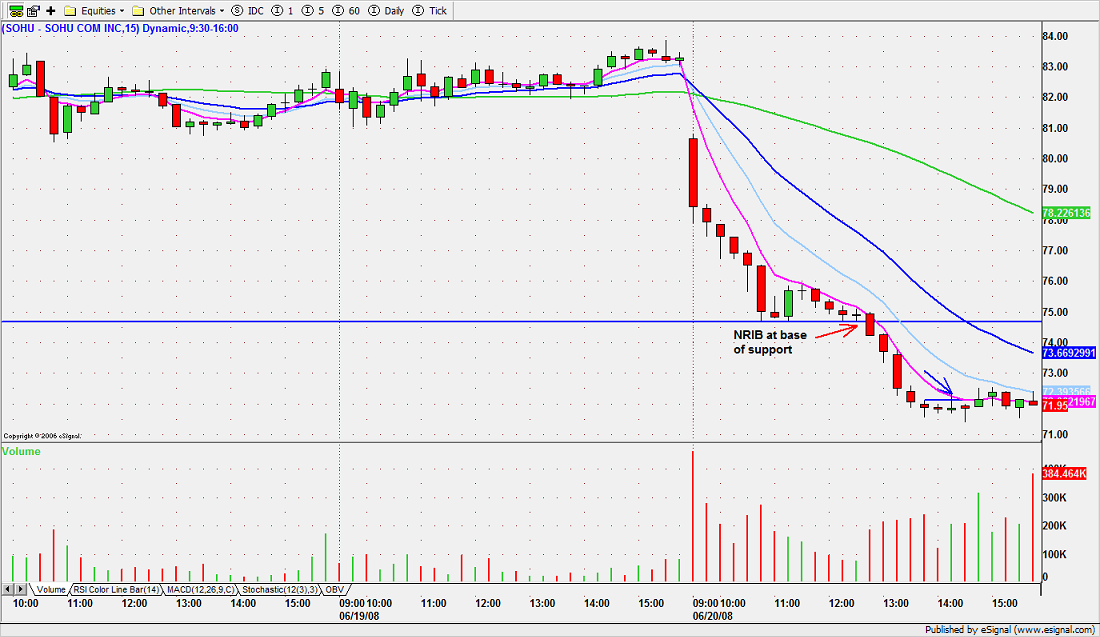This screenshot has height=637, width=1100.
Task: Switch to the Daily interval
Action: [x=387, y=11]
